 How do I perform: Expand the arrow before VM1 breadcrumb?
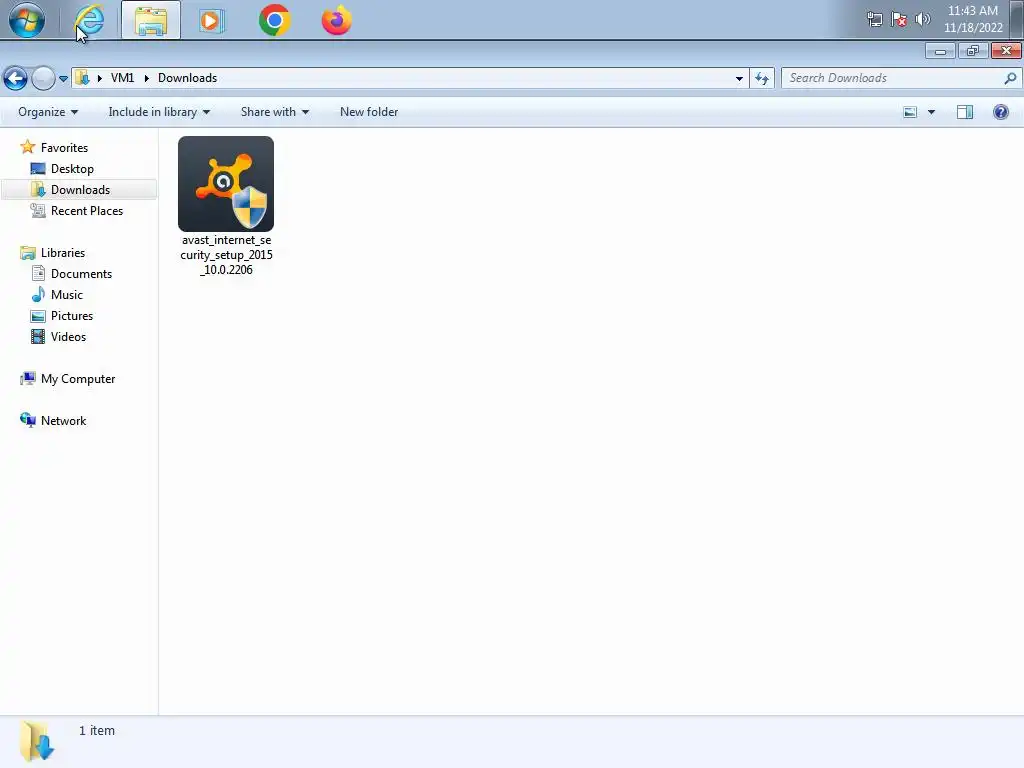100,78
